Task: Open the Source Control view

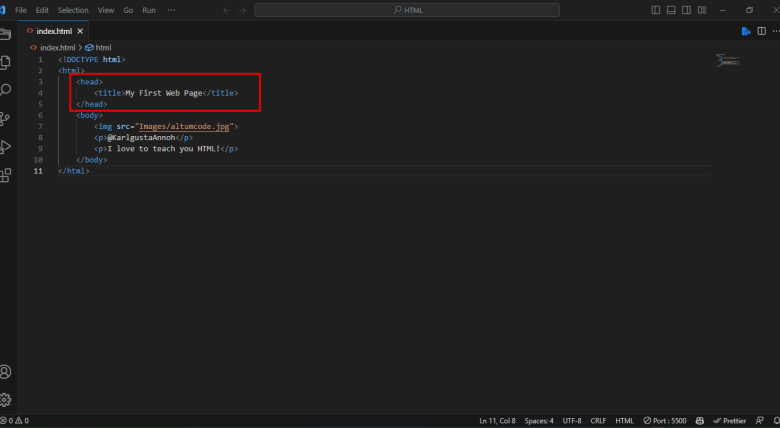Action: coord(5,118)
